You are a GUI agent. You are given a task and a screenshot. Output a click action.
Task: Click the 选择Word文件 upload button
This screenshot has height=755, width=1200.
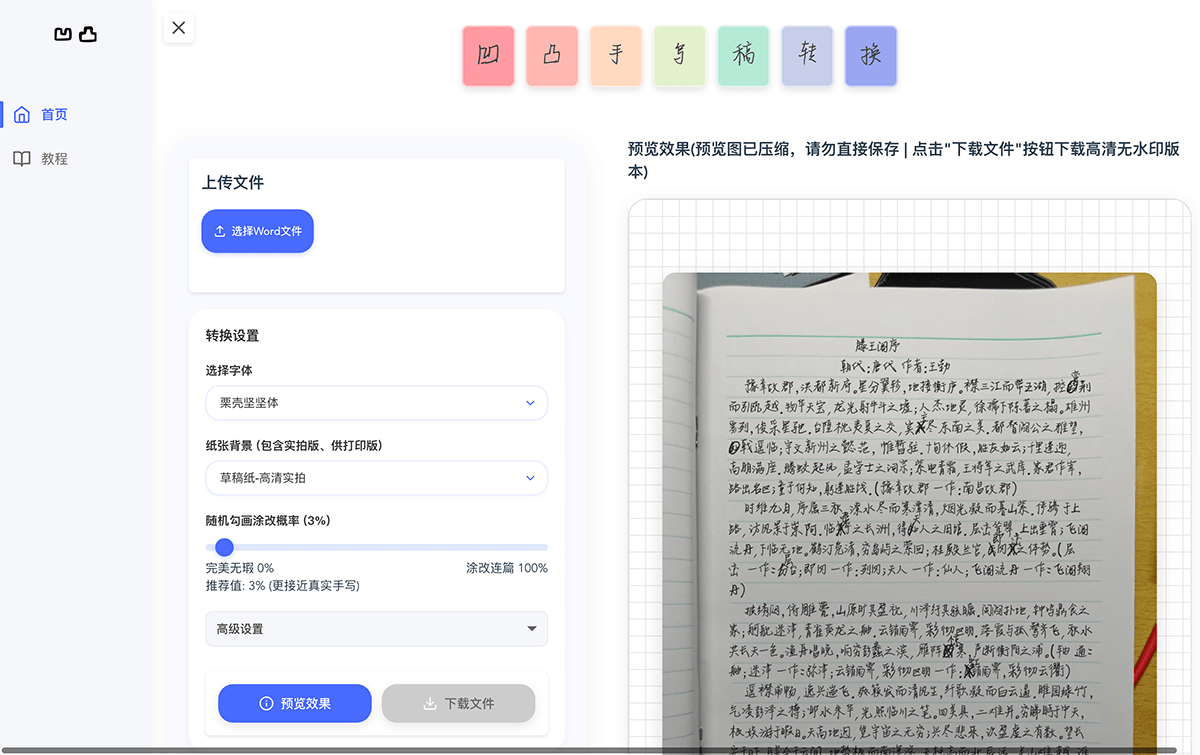258,231
